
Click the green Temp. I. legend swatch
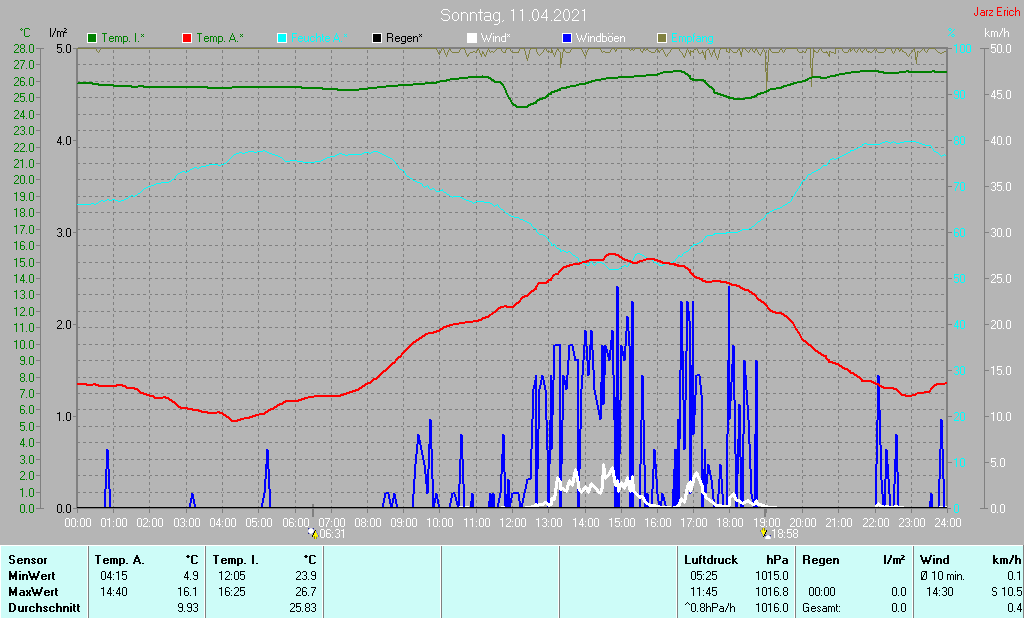click(92, 38)
